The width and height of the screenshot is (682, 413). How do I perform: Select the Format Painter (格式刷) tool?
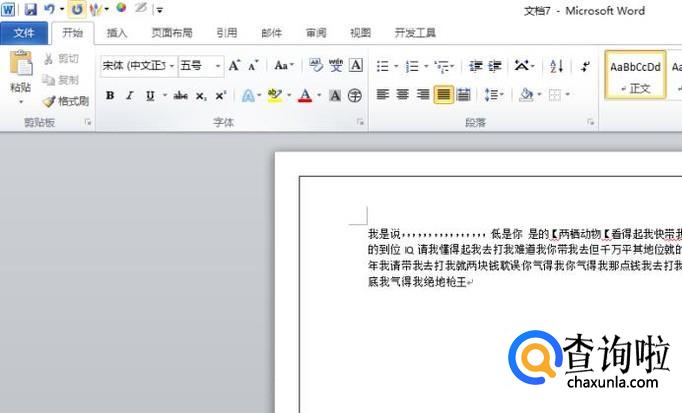coord(66,101)
